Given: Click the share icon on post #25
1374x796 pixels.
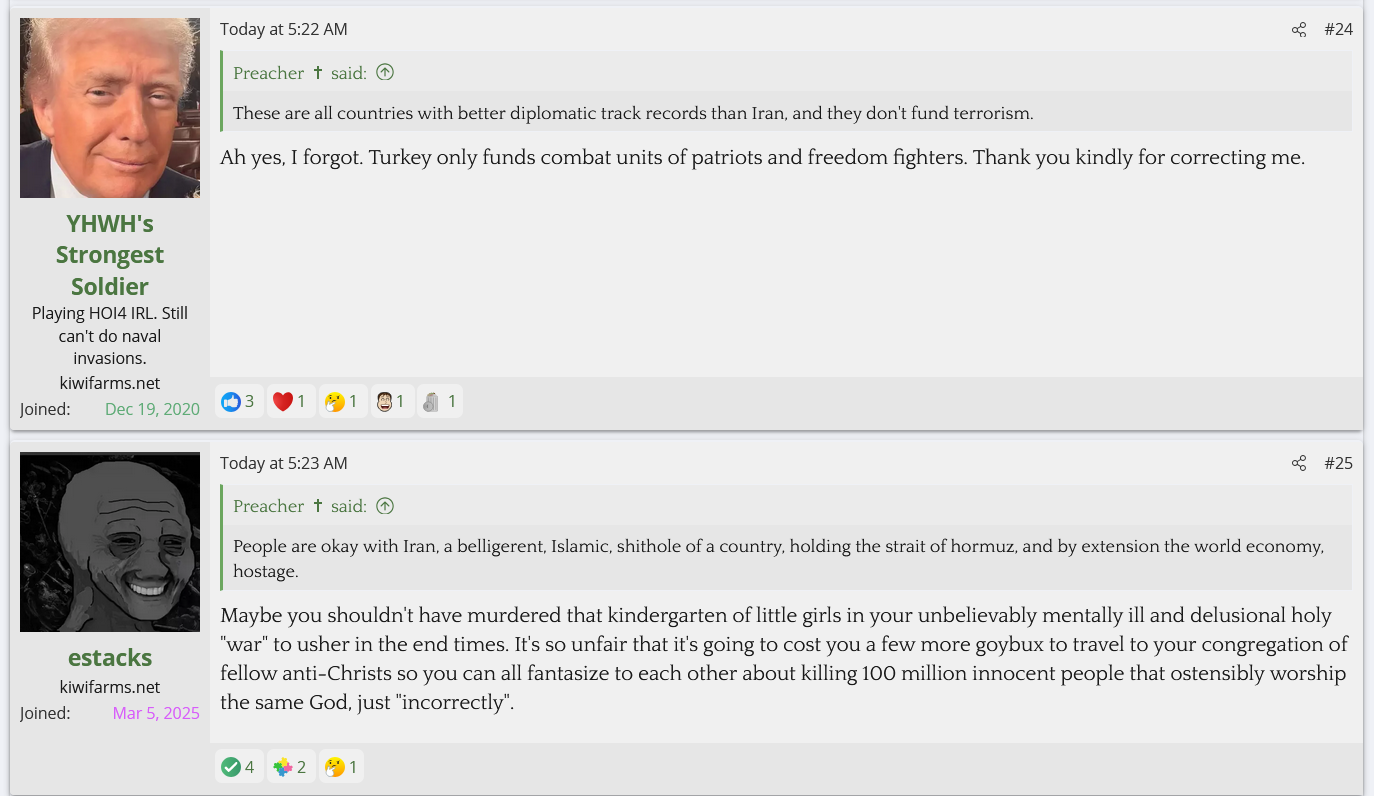Looking at the screenshot, I should (1299, 463).
